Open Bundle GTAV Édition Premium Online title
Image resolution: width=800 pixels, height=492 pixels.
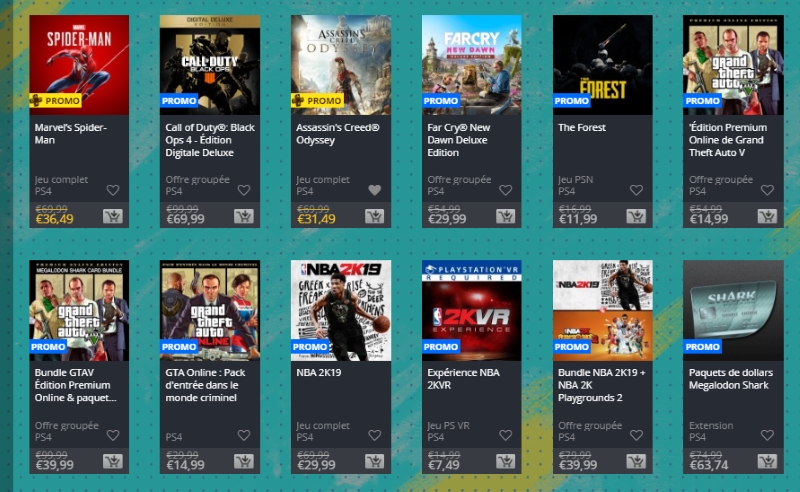click(76, 385)
